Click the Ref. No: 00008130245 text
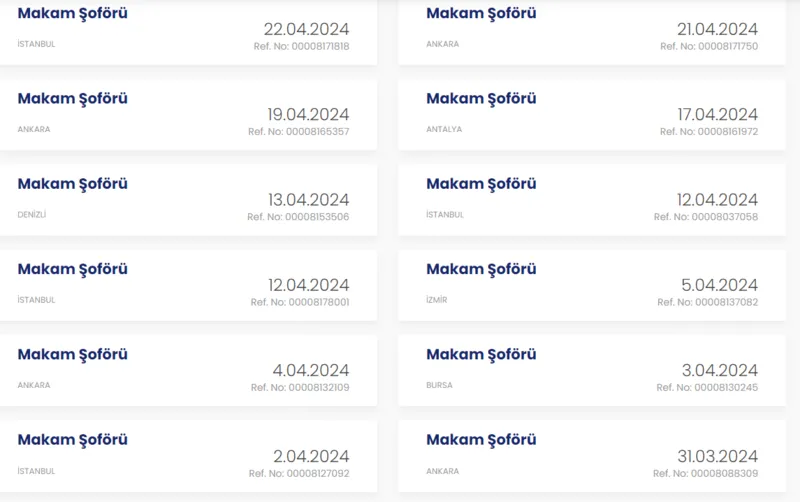Viewport: 800px width, 502px height. point(707,388)
